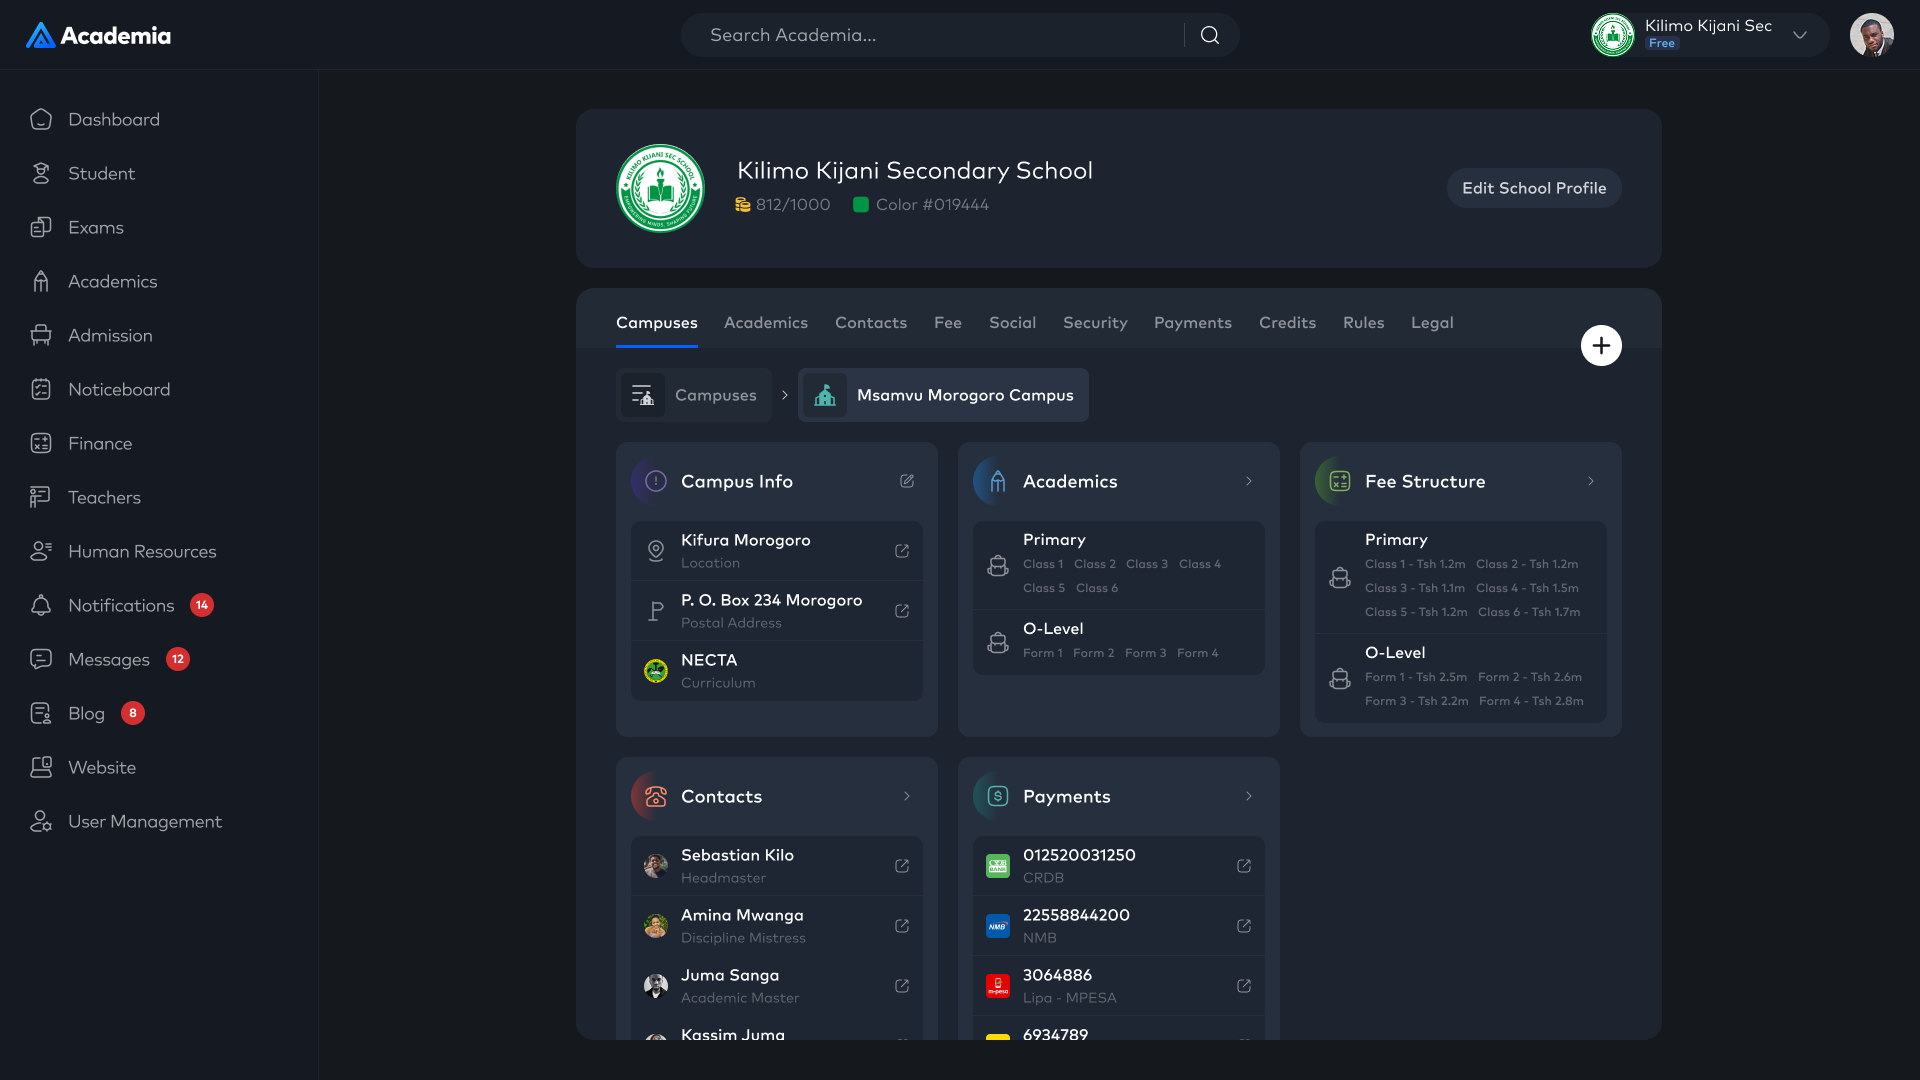Click the round plus add button
1920x1080 pixels.
(1601, 345)
